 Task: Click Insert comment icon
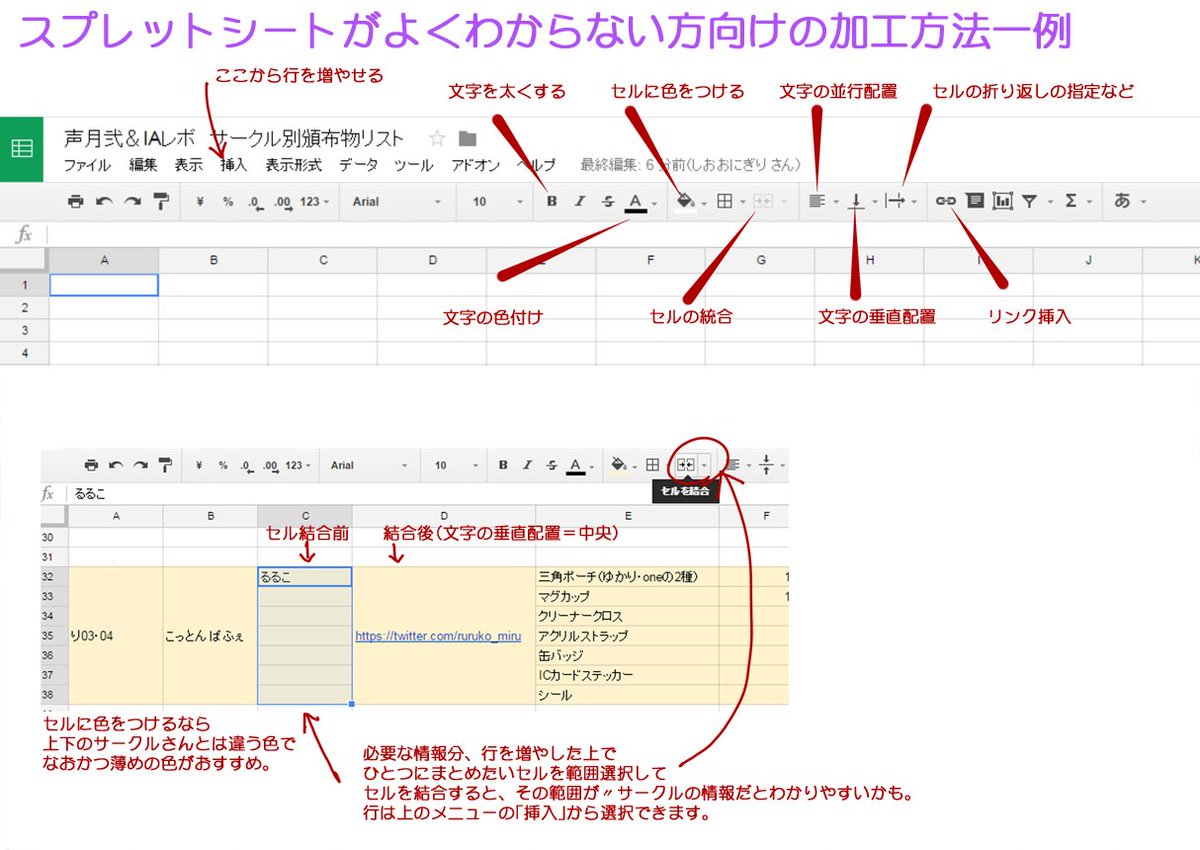975,201
